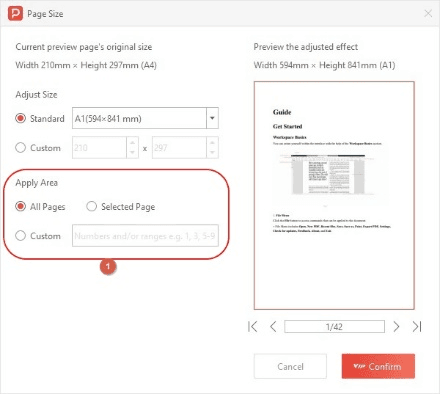Screen dimensions: 440x394
Task: Open the standard size dropdown arrow
Action: pos(212,118)
